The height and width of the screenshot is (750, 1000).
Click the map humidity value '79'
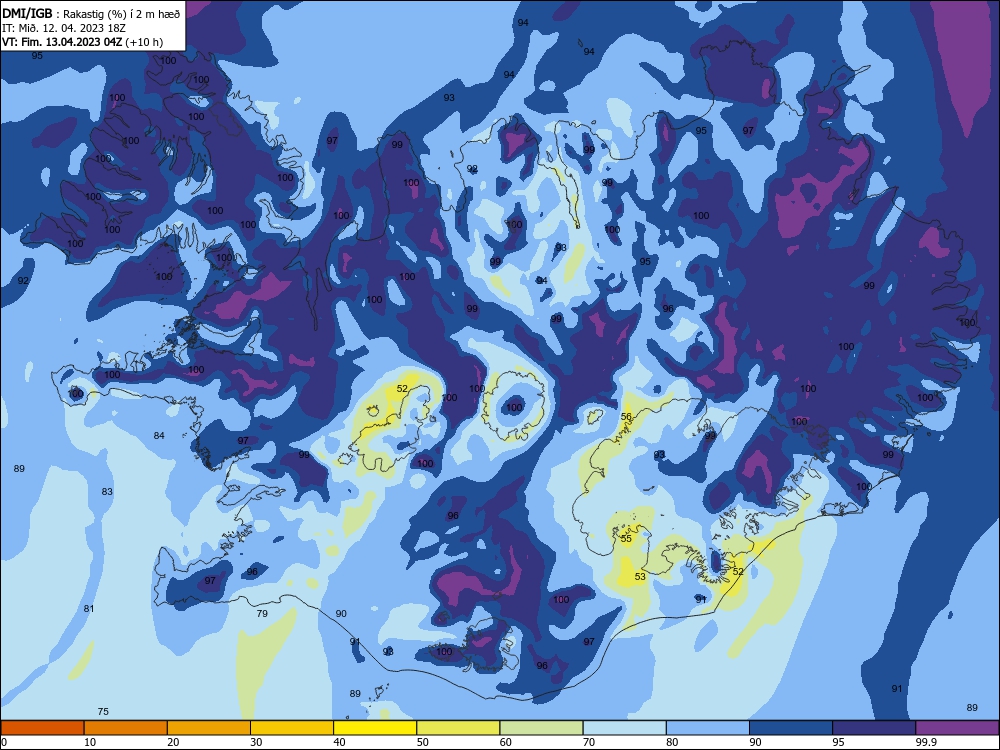[x=261, y=614]
